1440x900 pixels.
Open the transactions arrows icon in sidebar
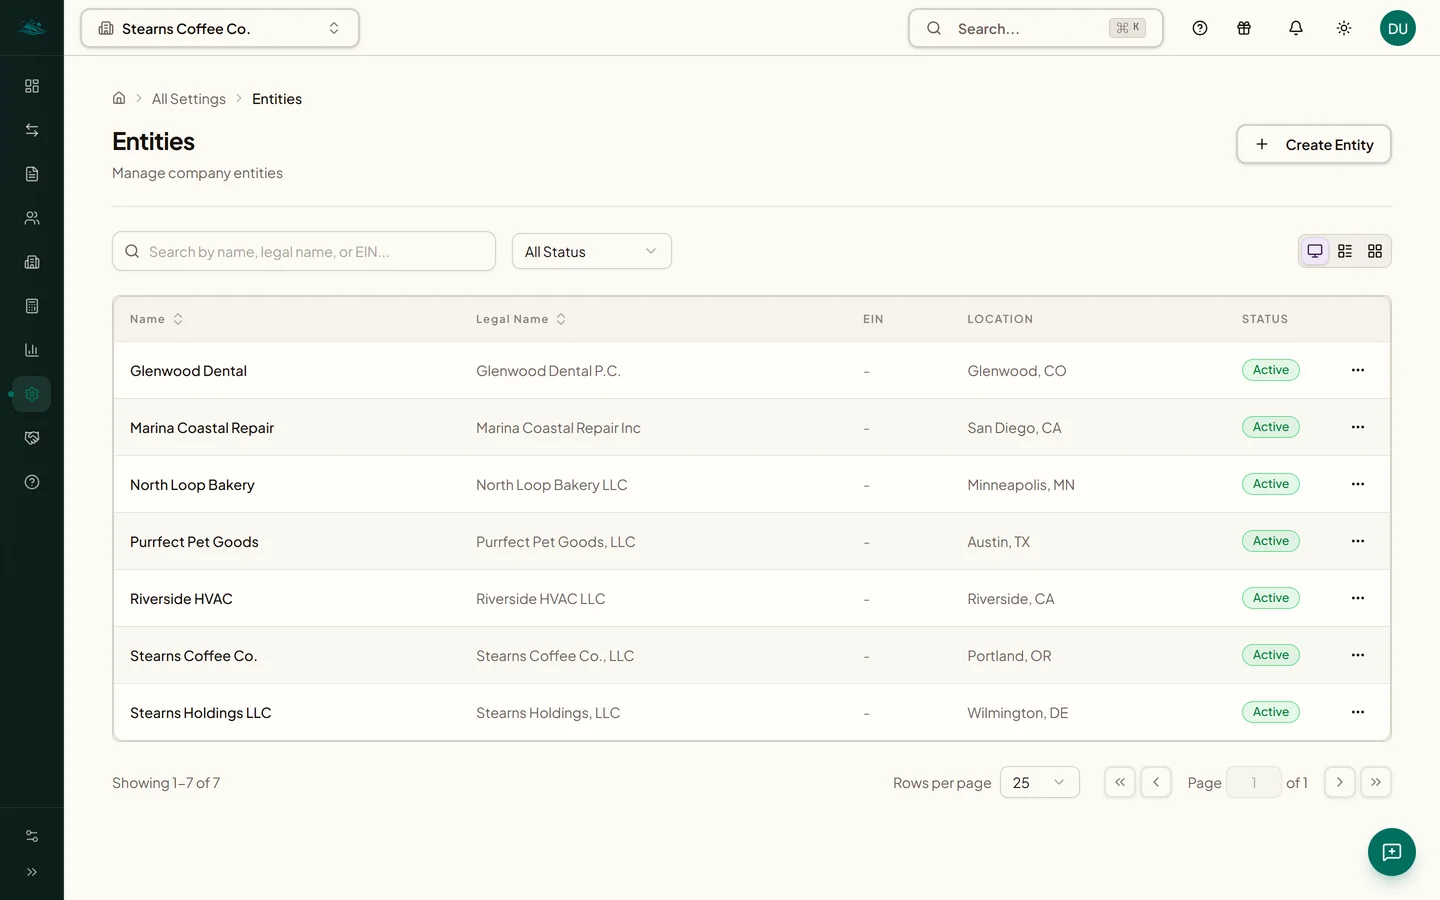coord(32,130)
